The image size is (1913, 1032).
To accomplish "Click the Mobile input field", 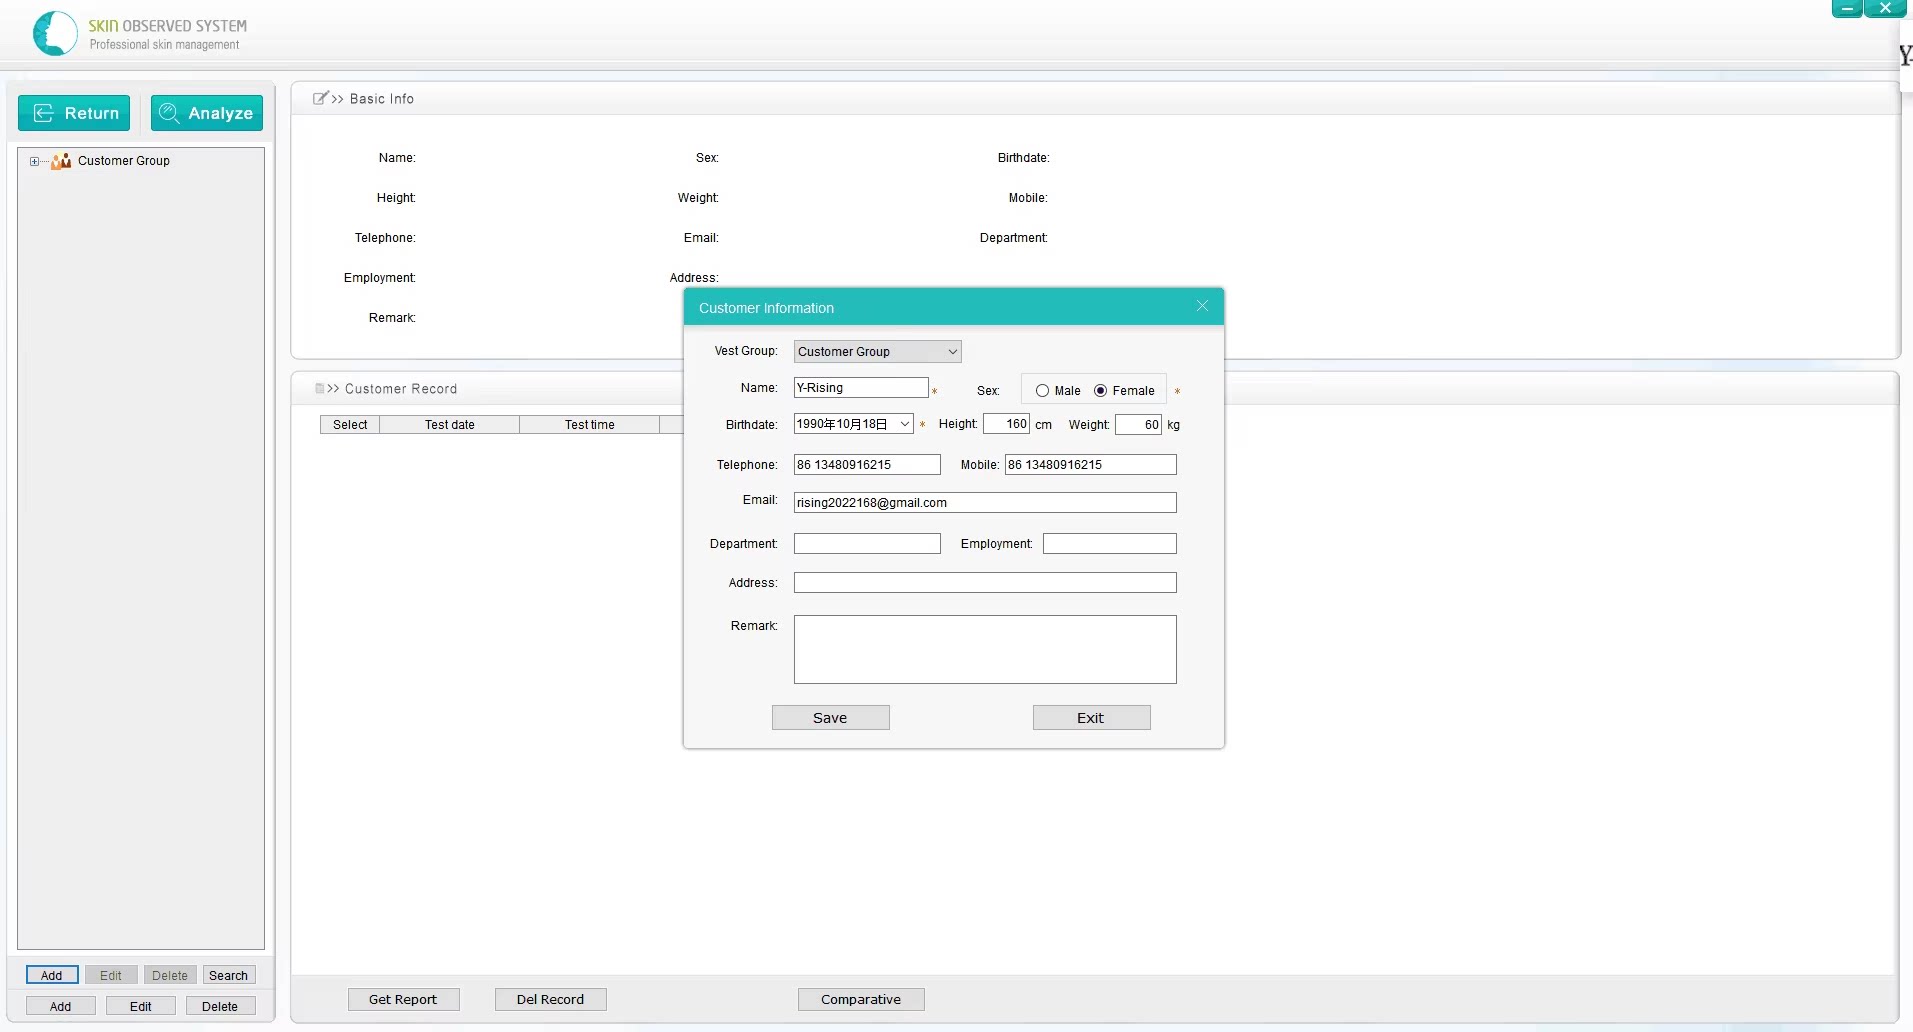I will pyautogui.click(x=1090, y=464).
